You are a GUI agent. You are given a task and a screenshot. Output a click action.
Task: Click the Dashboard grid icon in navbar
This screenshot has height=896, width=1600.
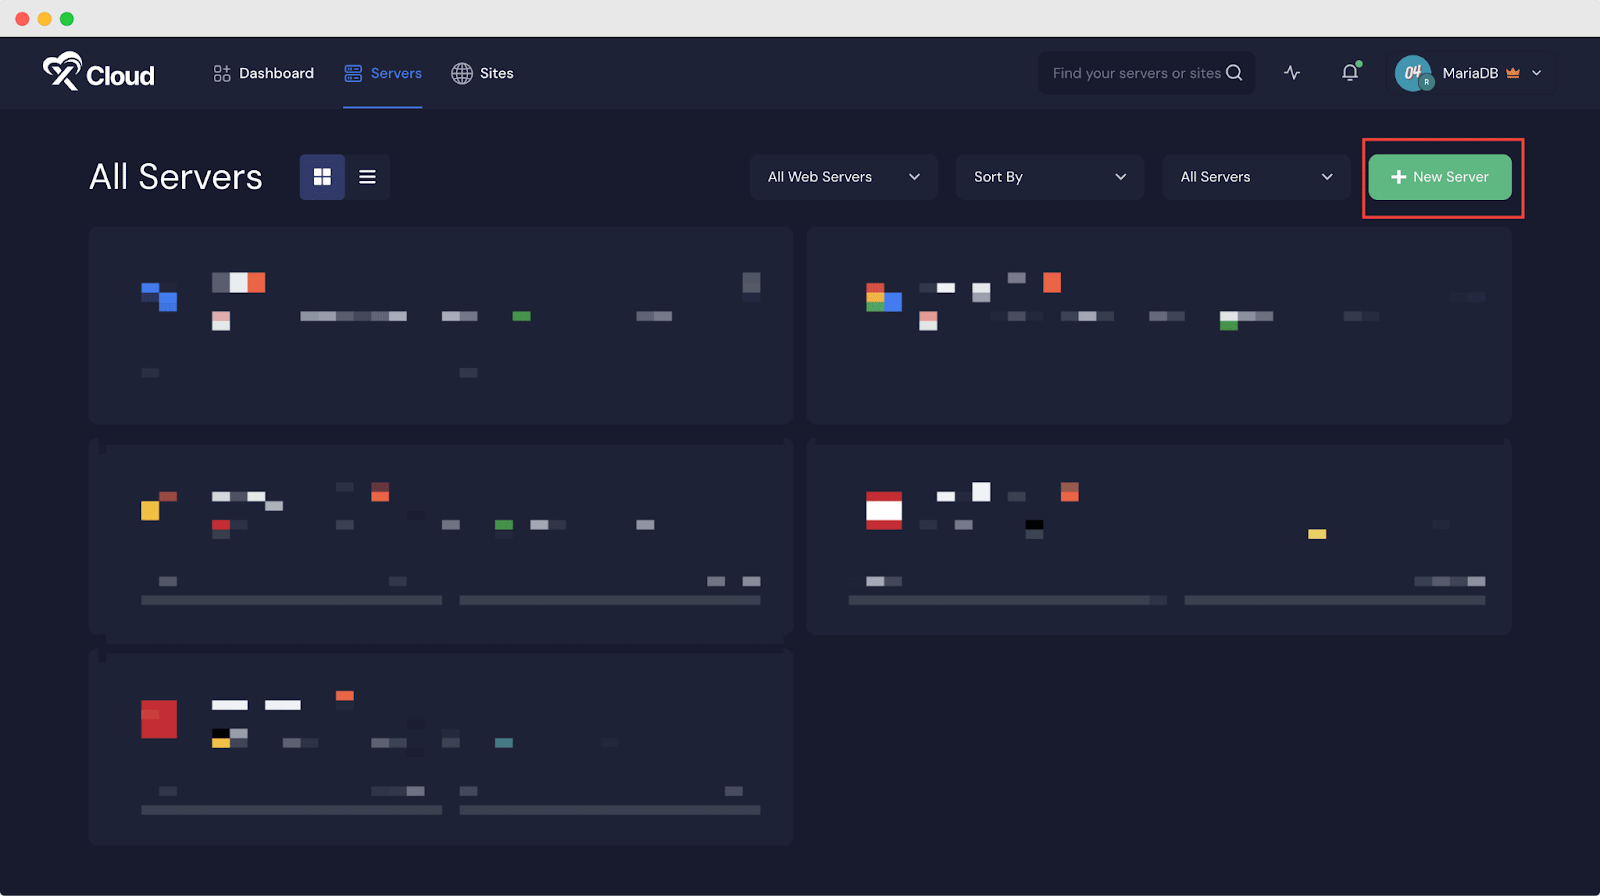pyautogui.click(x=222, y=73)
